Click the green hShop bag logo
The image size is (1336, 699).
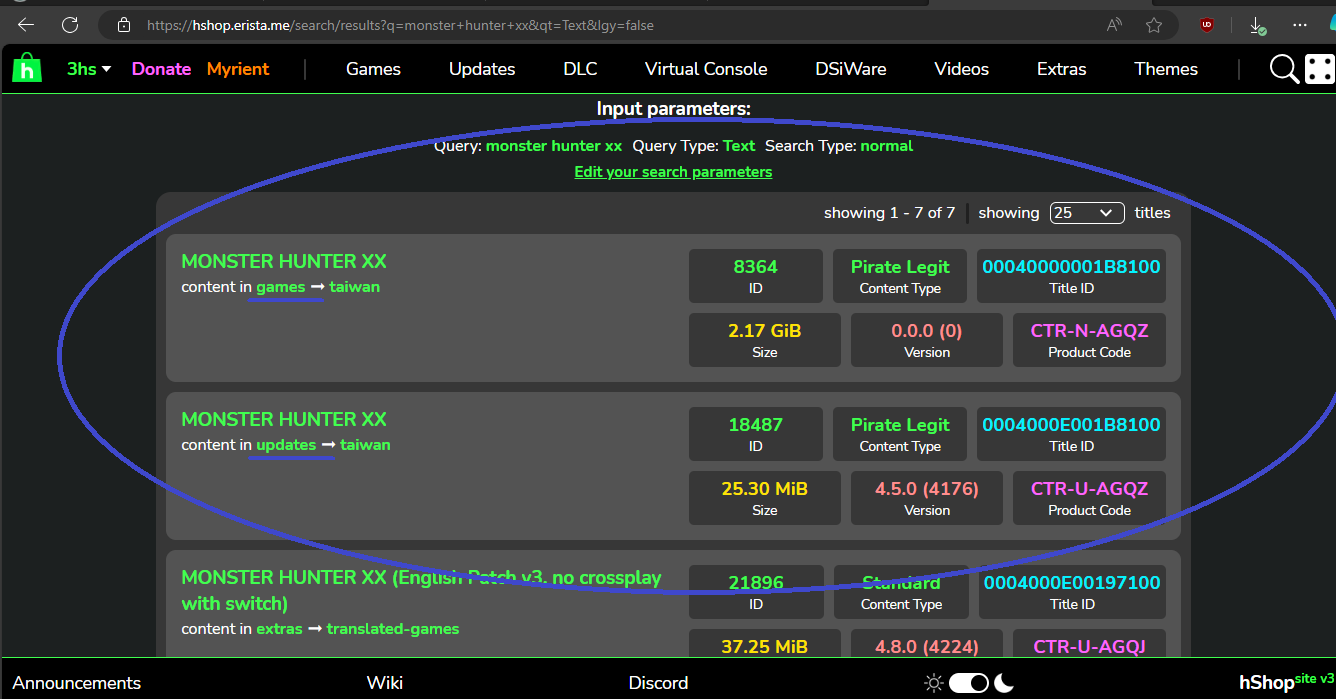(x=27, y=68)
